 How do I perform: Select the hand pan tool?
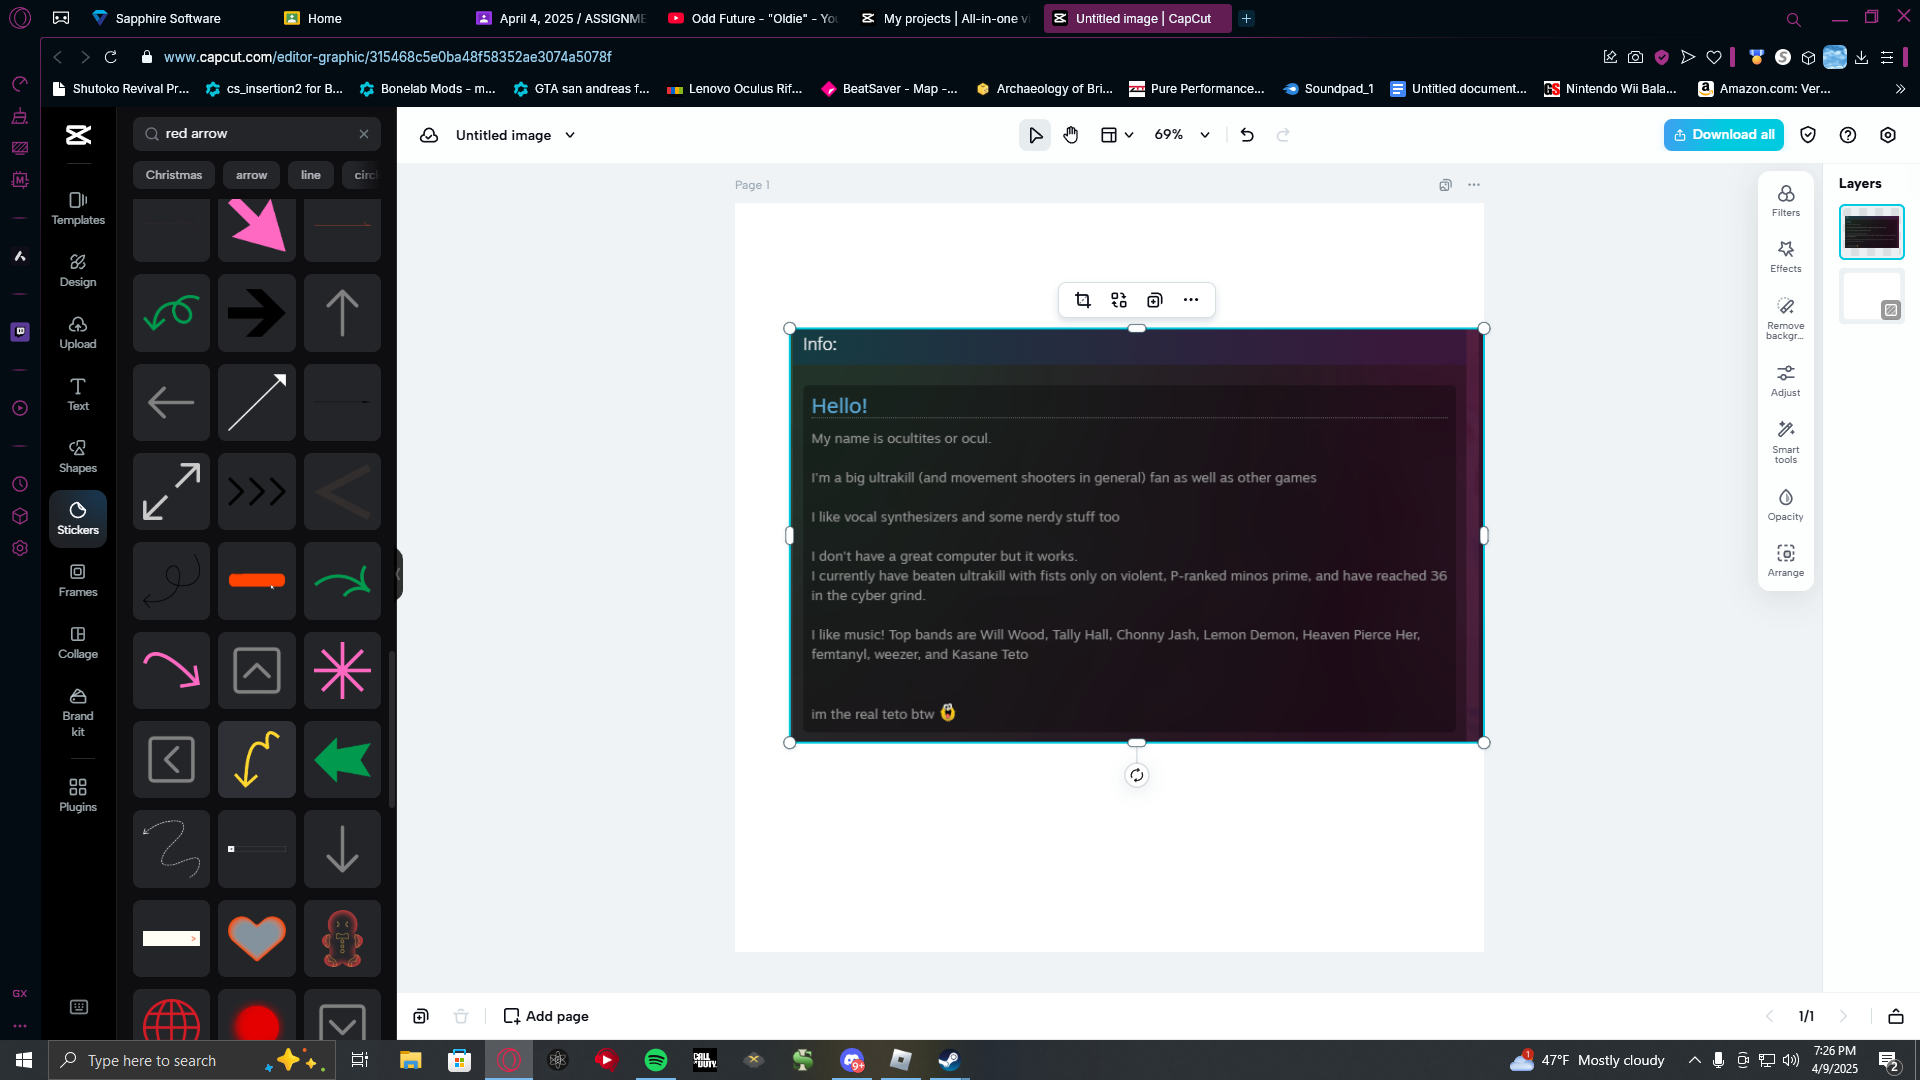(x=1071, y=135)
